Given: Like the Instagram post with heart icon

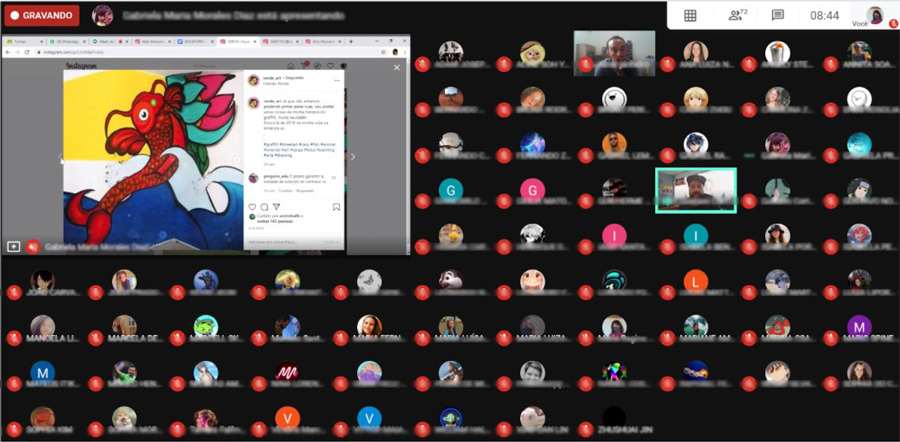Looking at the screenshot, I should 252,207.
